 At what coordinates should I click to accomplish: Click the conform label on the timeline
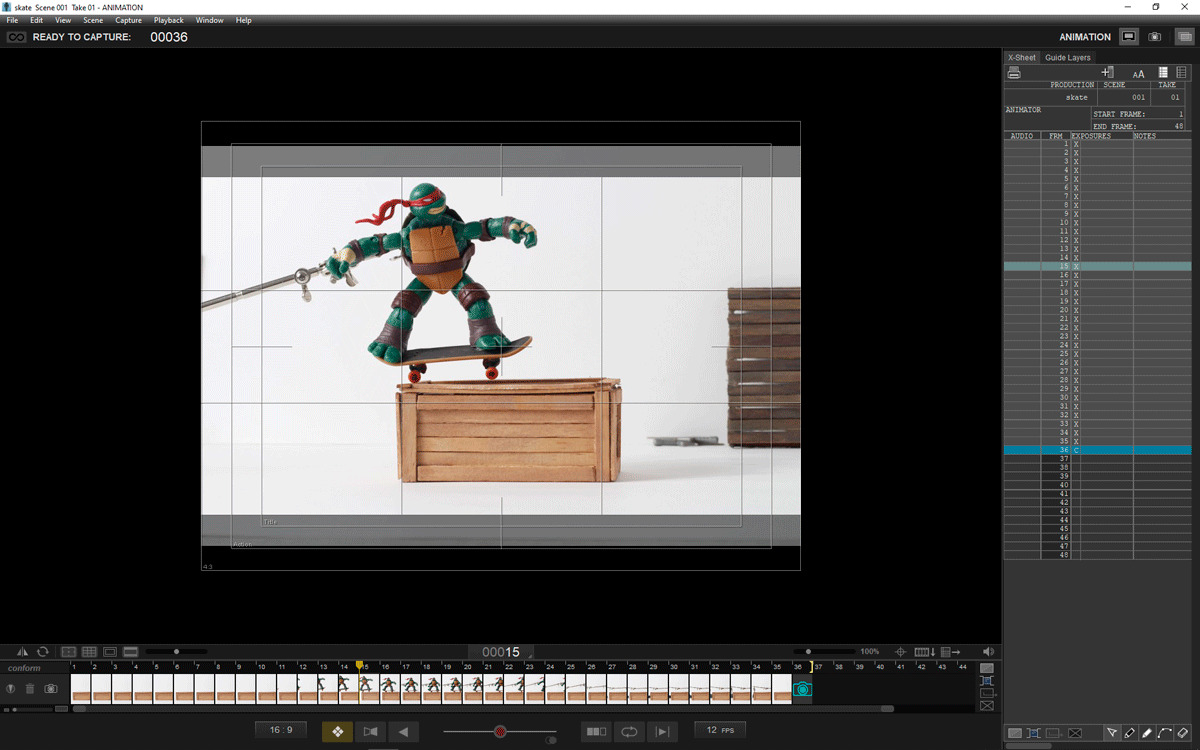(x=24, y=668)
